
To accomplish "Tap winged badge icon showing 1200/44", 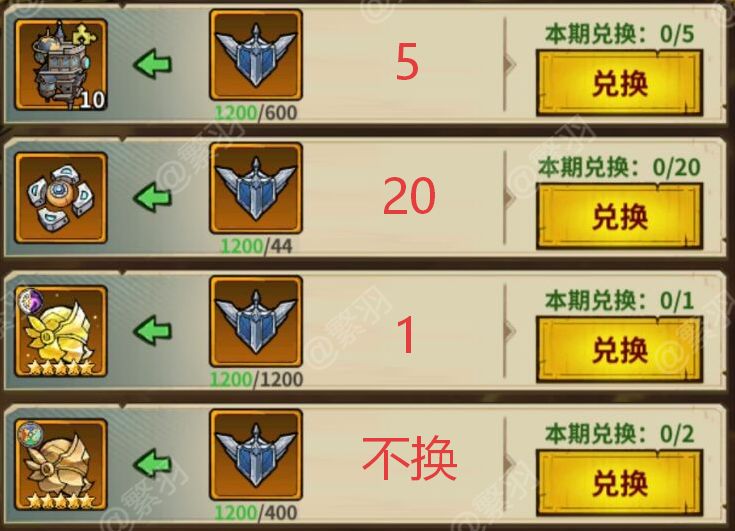I will 256,188.
